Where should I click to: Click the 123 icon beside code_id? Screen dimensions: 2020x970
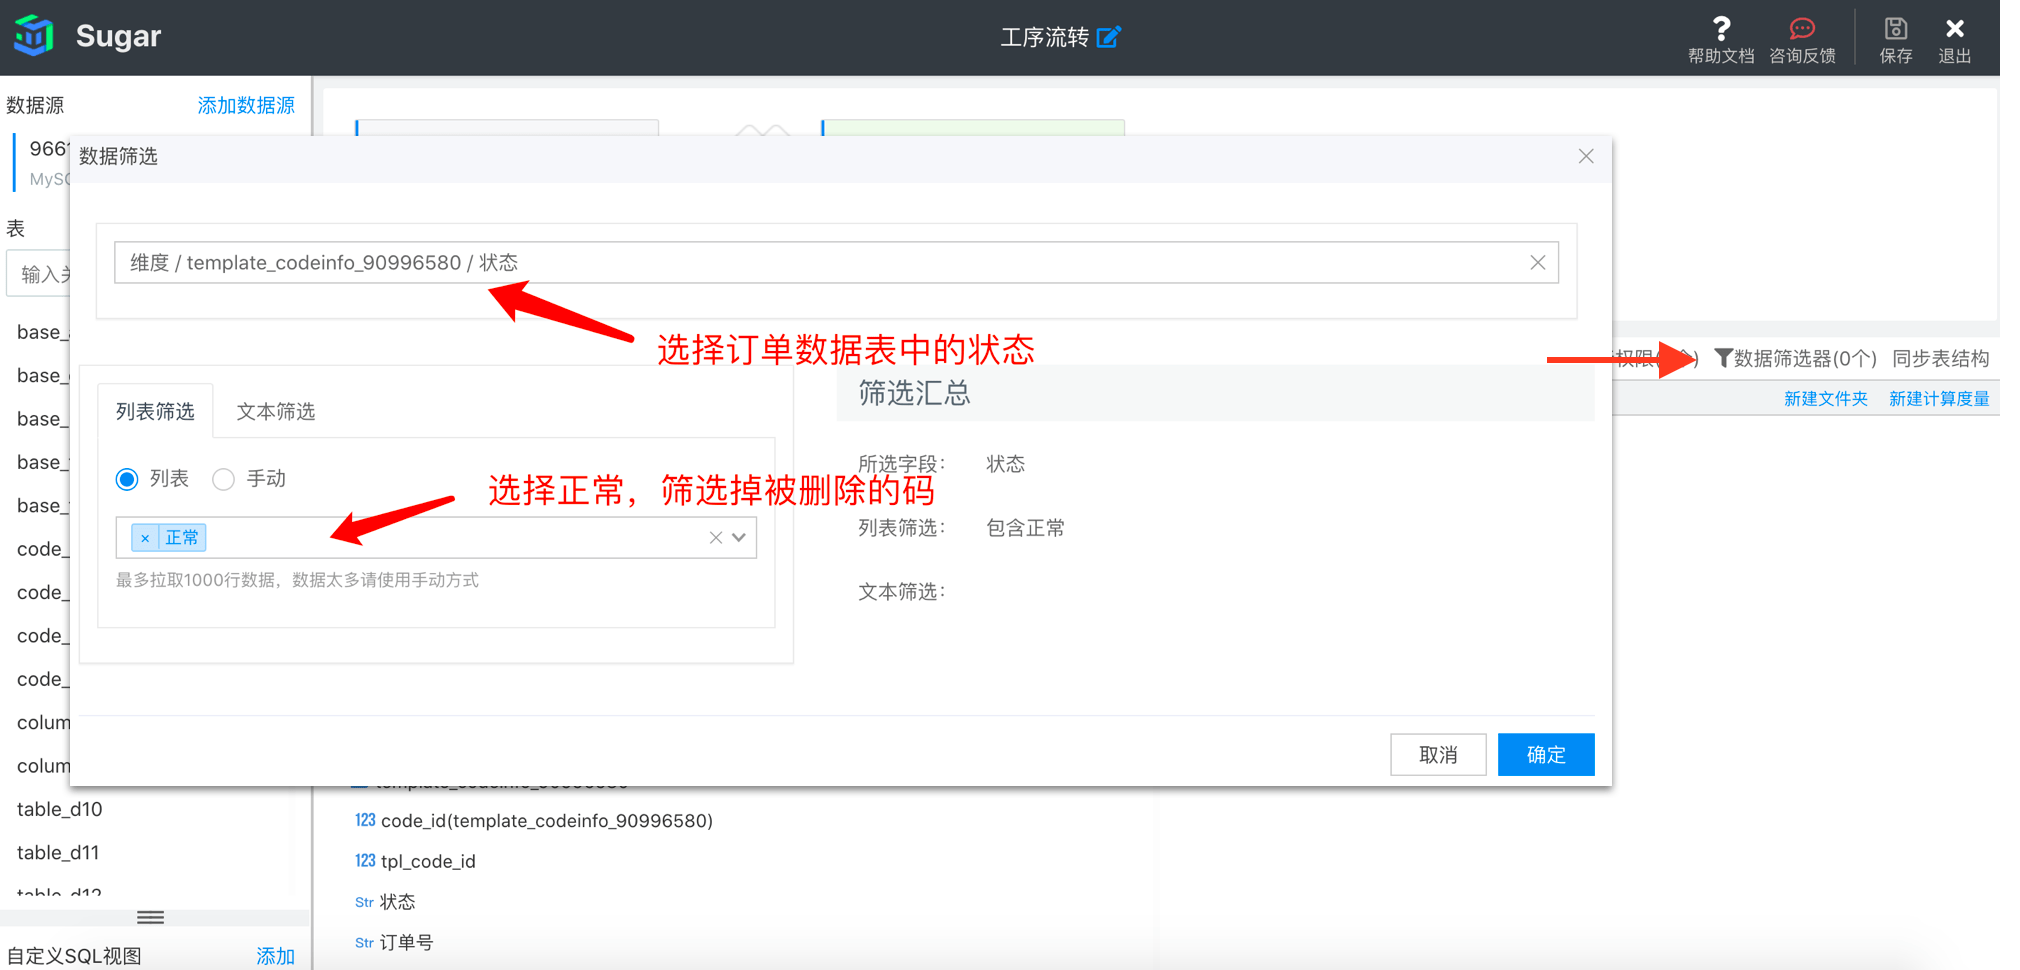point(365,820)
